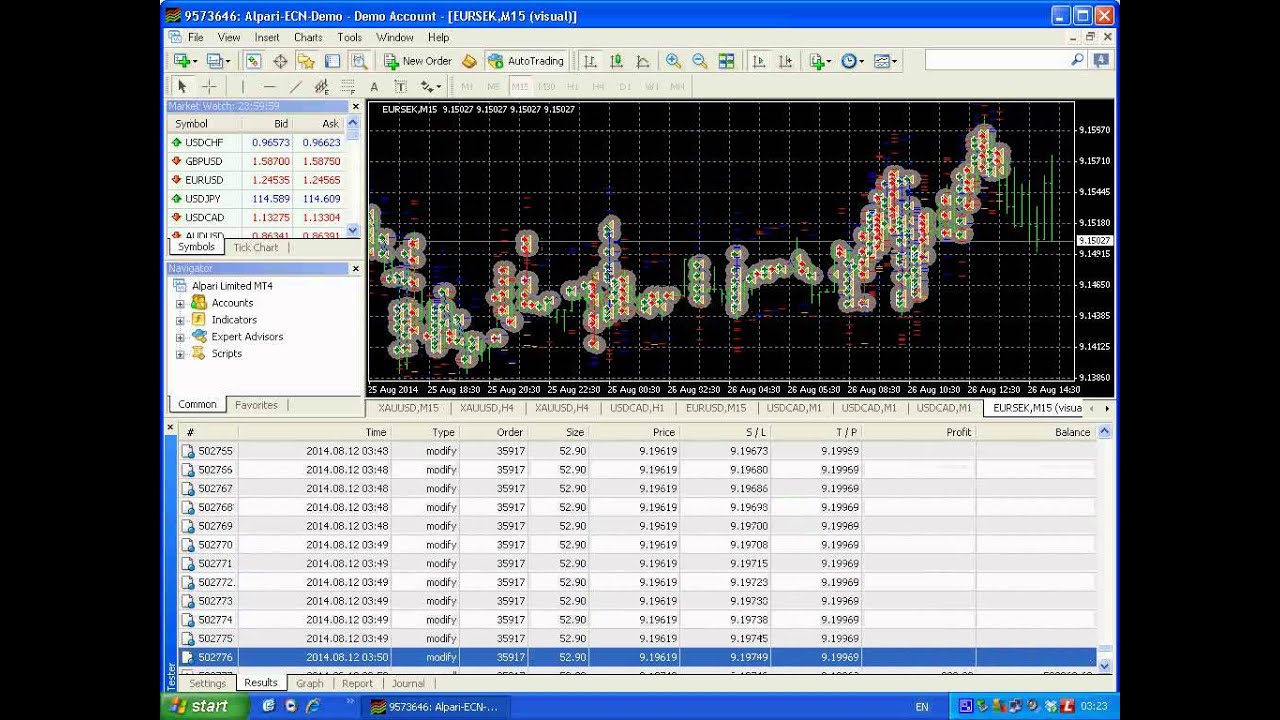Click the search magnifier icon
Screen dimensions: 1280x720
tap(1077, 60)
